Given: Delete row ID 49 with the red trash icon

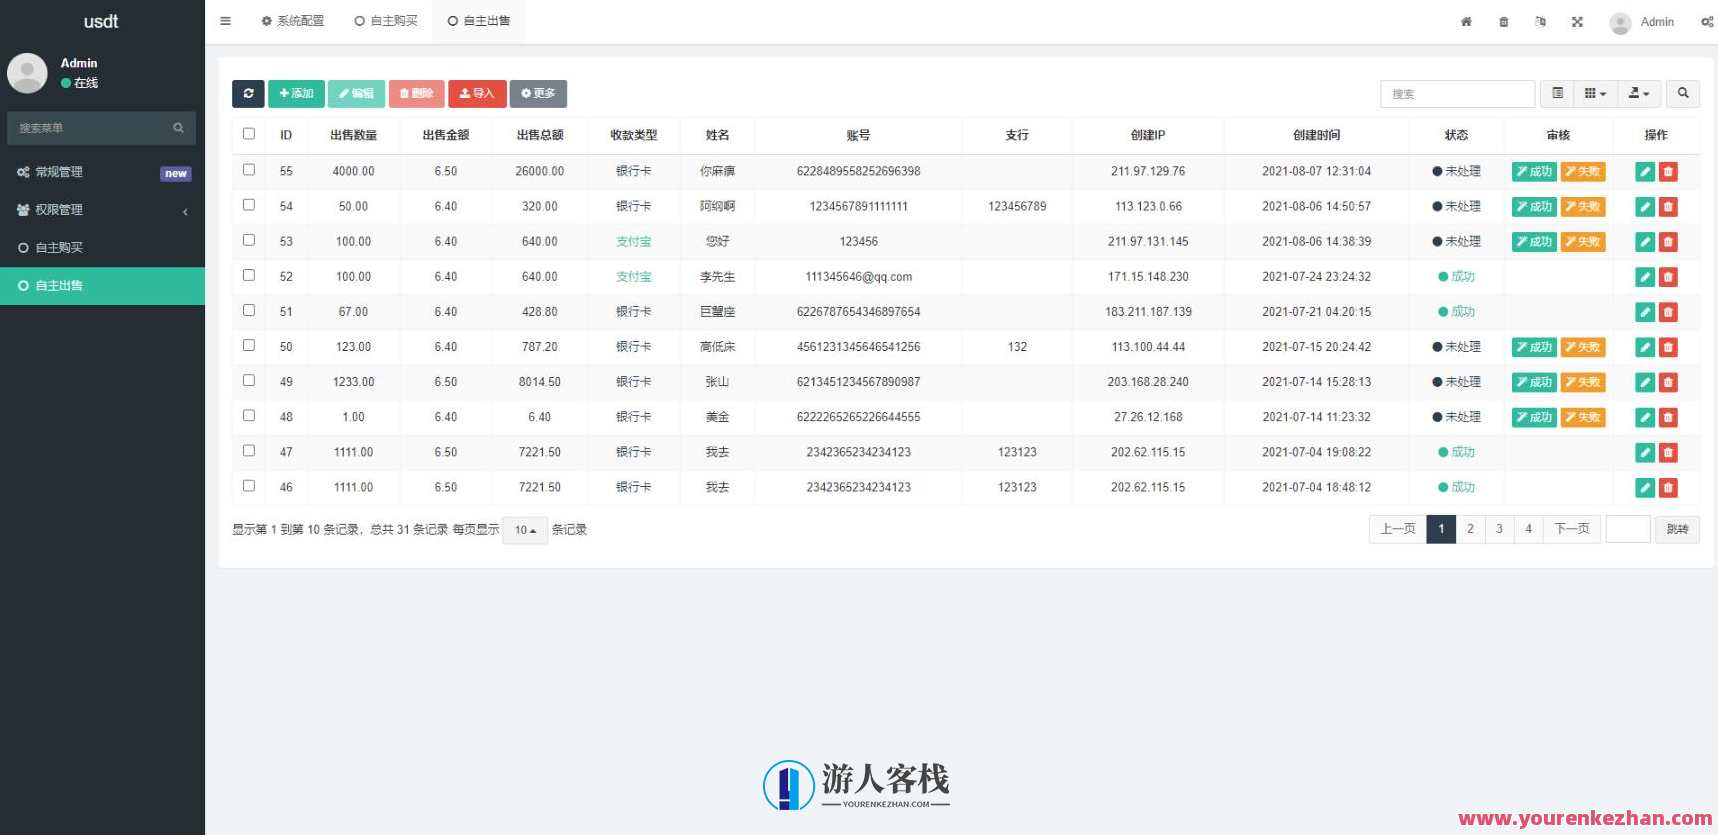Looking at the screenshot, I should point(1668,382).
